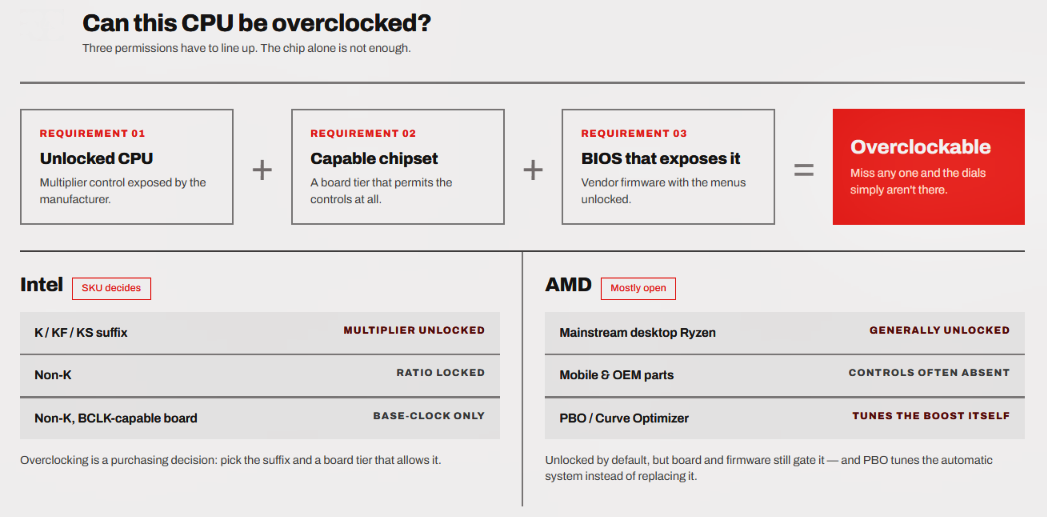Click the equals sign before Overclockable

click(803, 170)
